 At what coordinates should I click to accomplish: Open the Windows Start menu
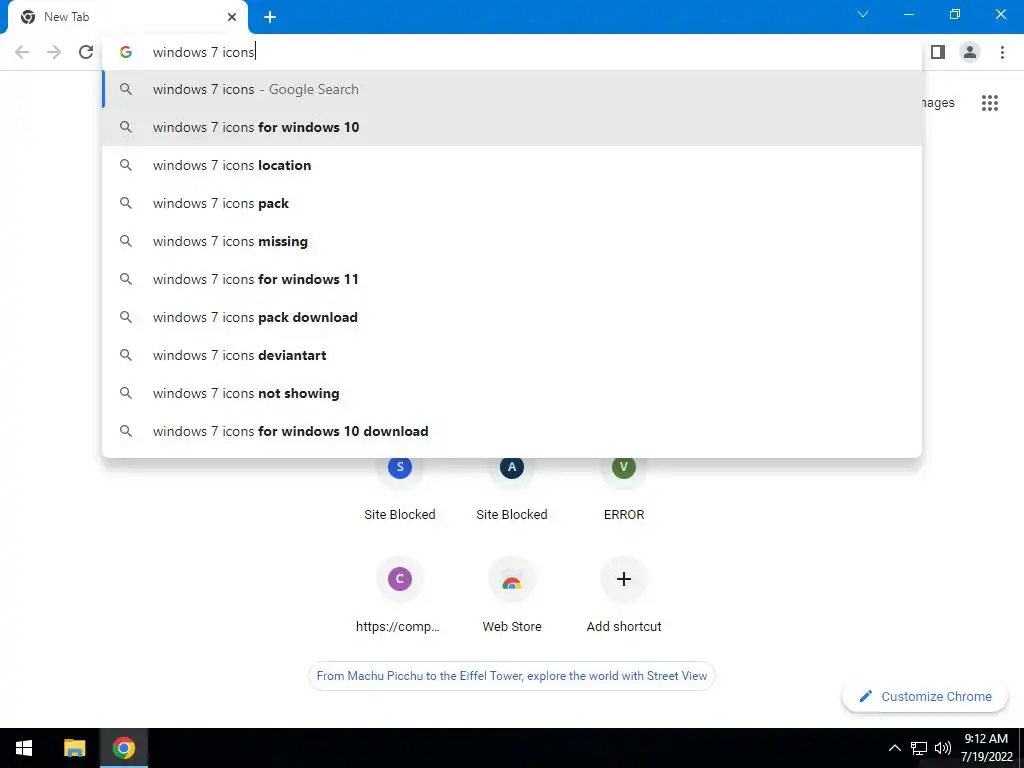click(x=24, y=748)
